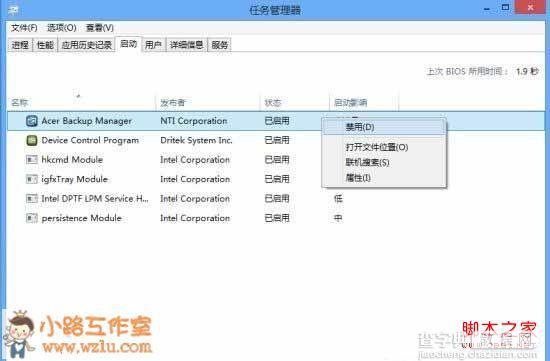Select the Intel DPTF LPM Service row name

pos(95,199)
